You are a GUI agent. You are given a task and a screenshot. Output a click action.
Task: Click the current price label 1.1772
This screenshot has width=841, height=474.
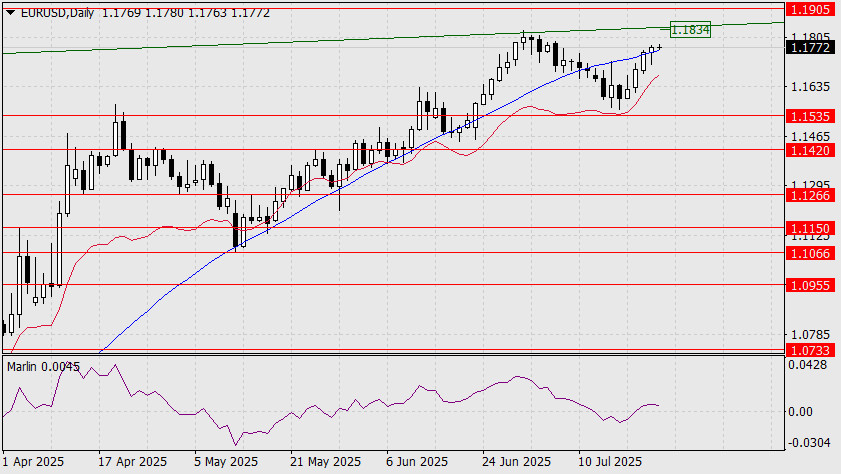click(x=810, y=48)
